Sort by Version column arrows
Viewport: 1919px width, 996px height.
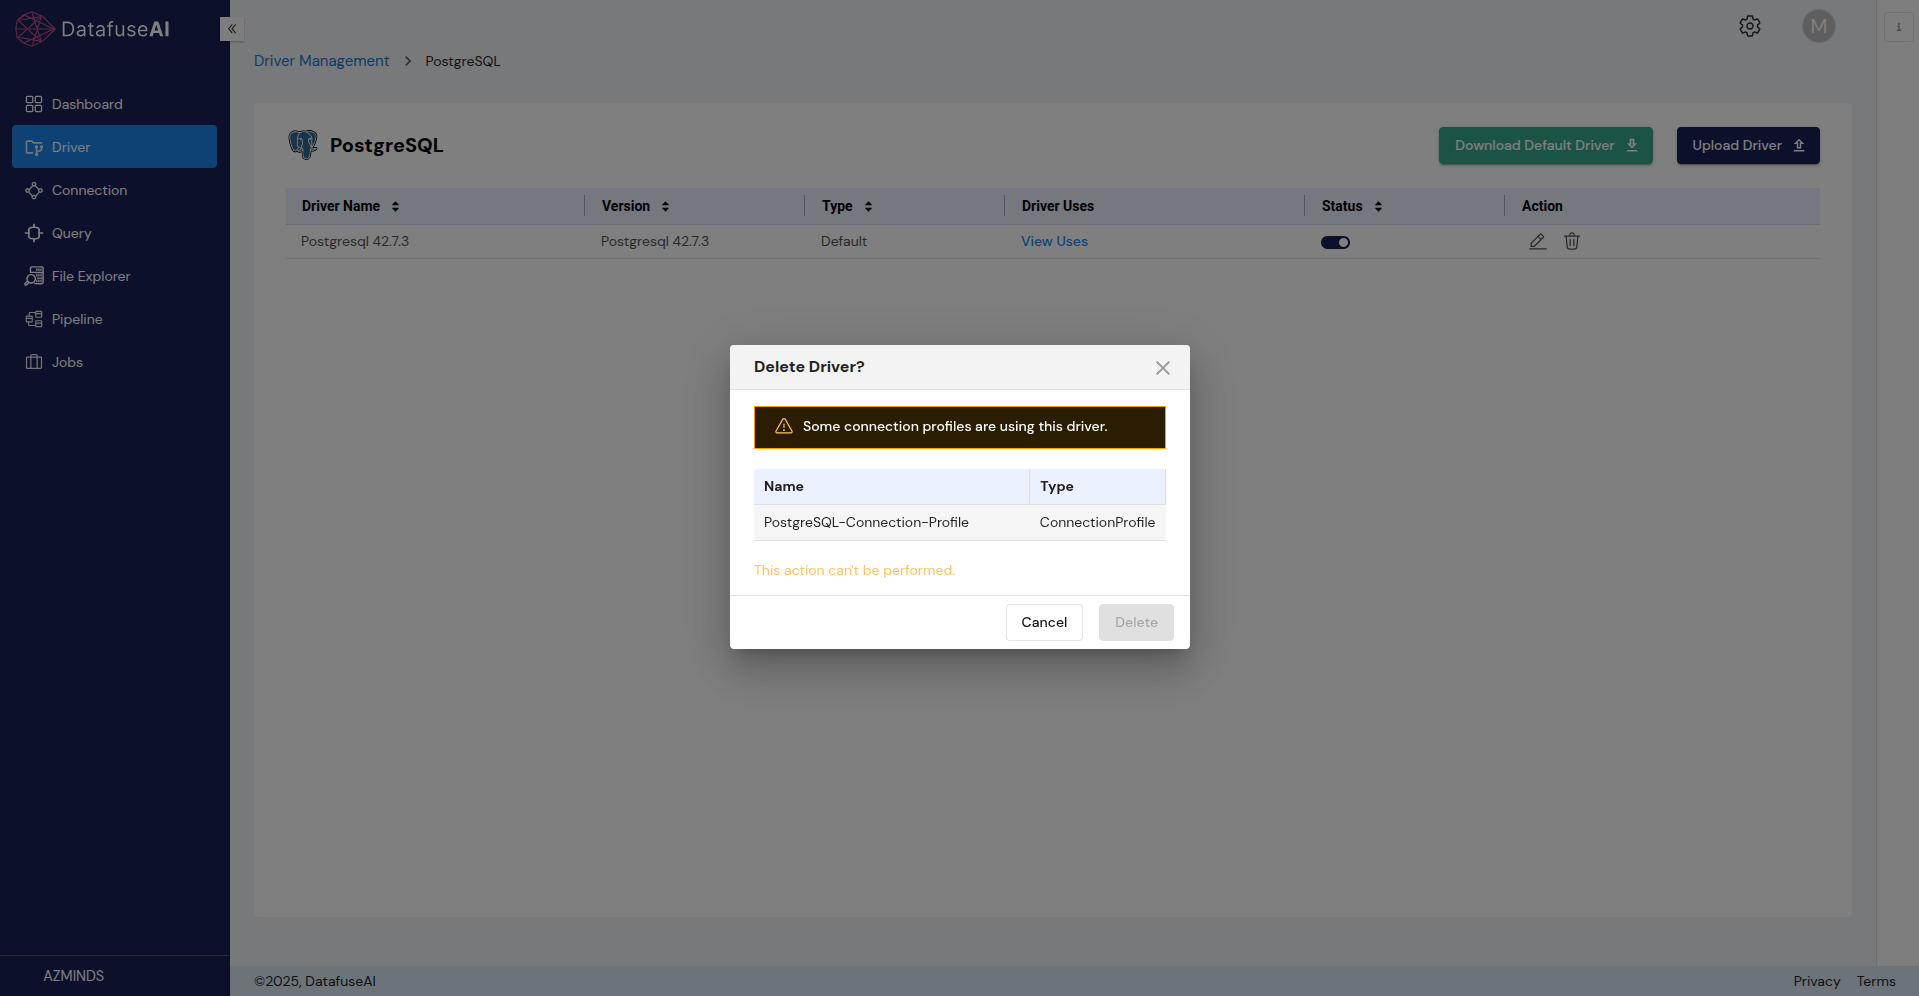[x=665, y=206]
